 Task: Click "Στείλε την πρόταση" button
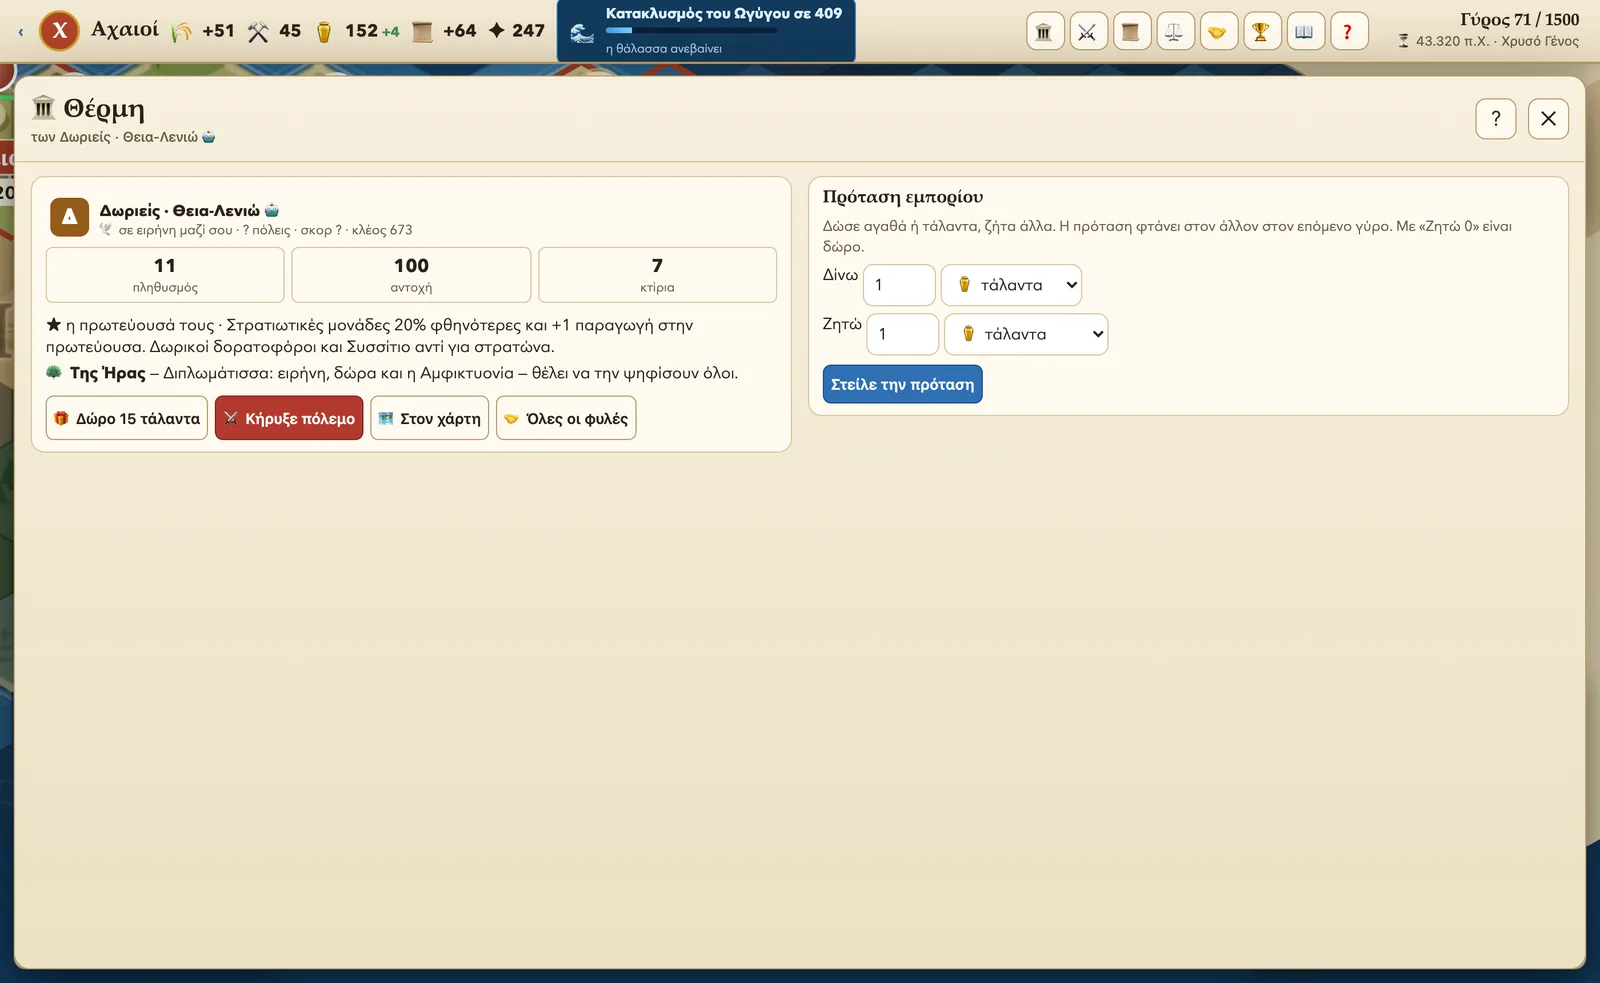(x=903, y=384)
